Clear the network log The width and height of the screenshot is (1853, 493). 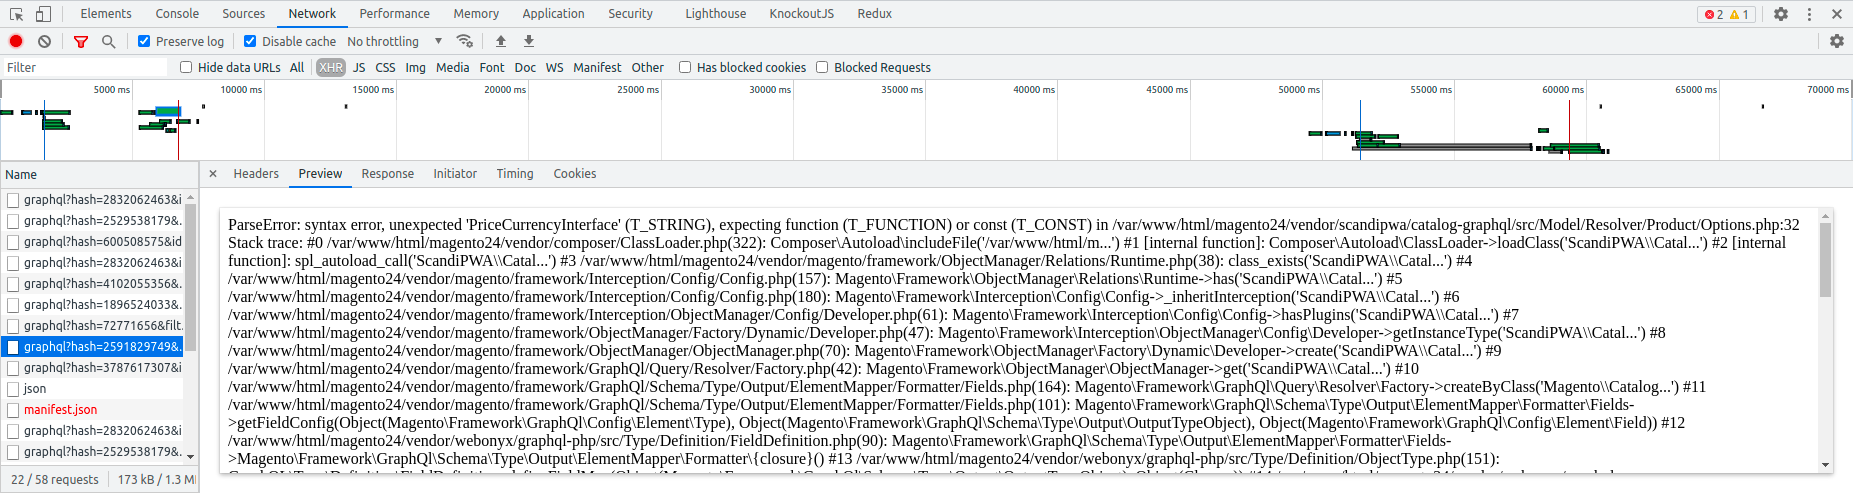tap(44, 41)
